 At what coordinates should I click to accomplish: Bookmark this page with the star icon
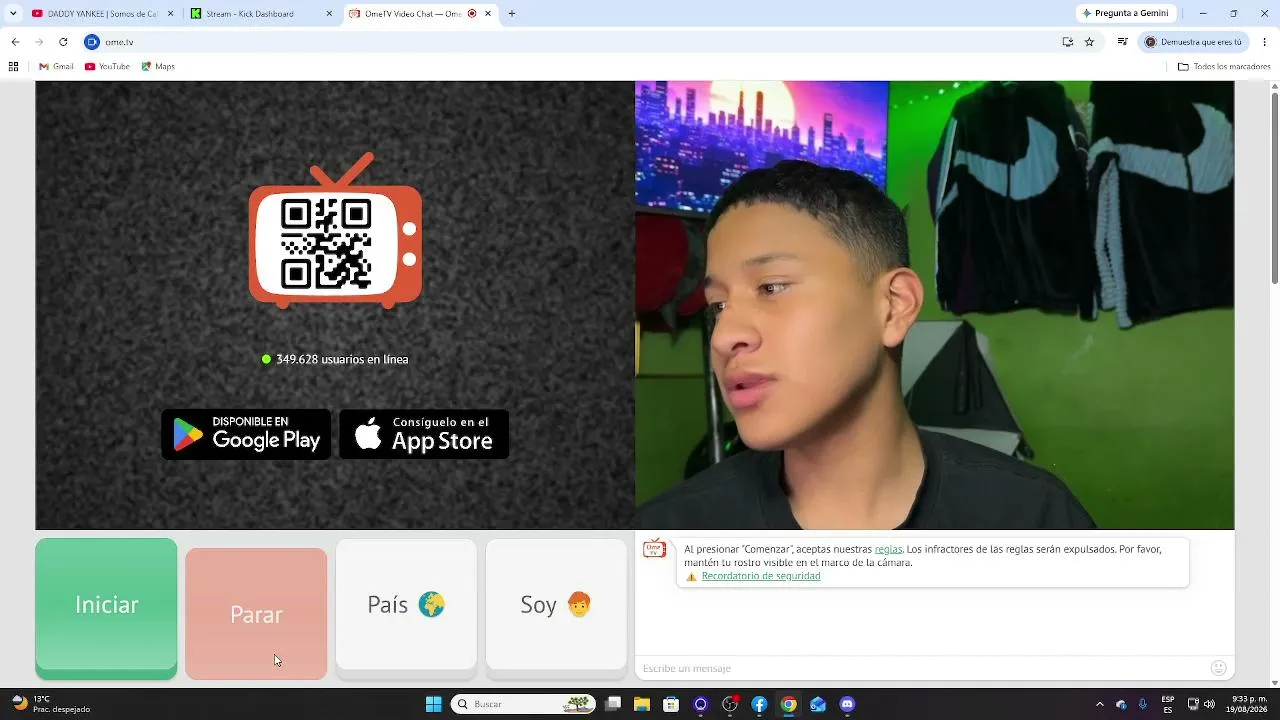pyautogui.click(x=1090, y=42)
